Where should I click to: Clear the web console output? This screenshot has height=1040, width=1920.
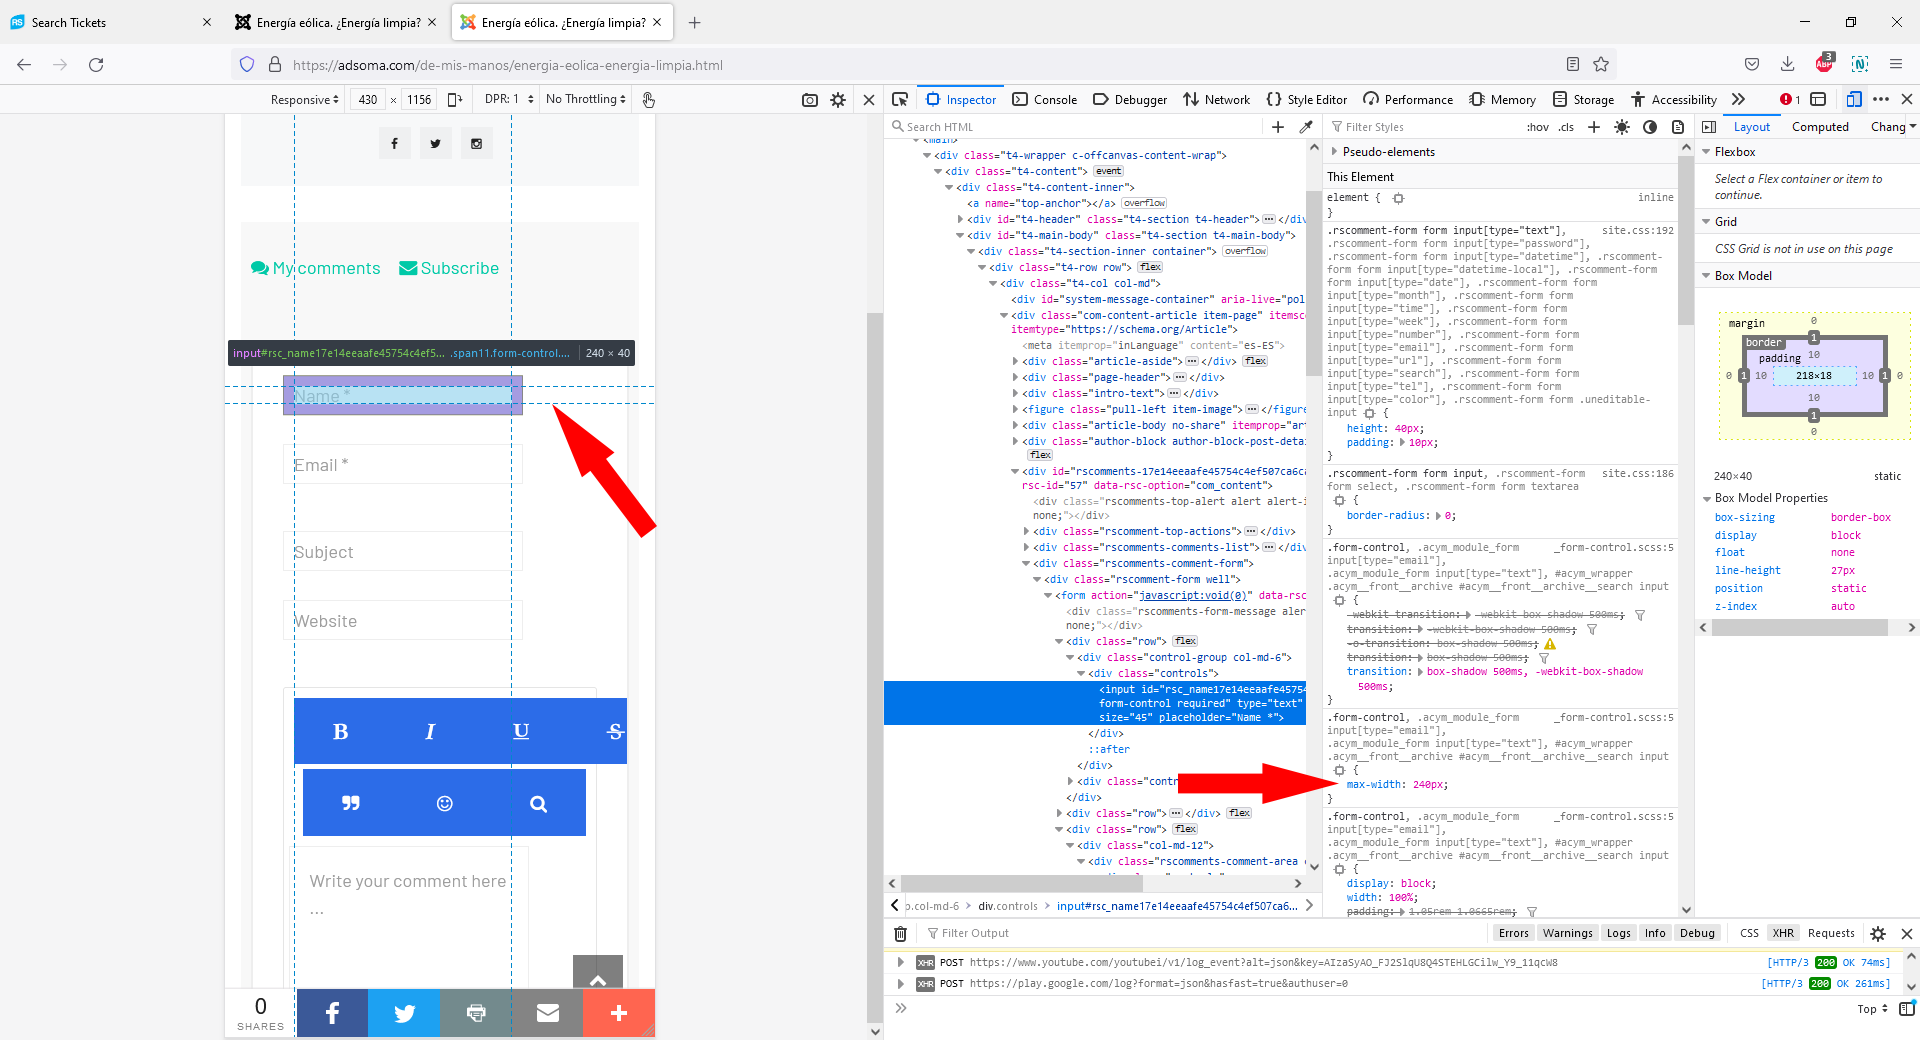tap(900, 933)
